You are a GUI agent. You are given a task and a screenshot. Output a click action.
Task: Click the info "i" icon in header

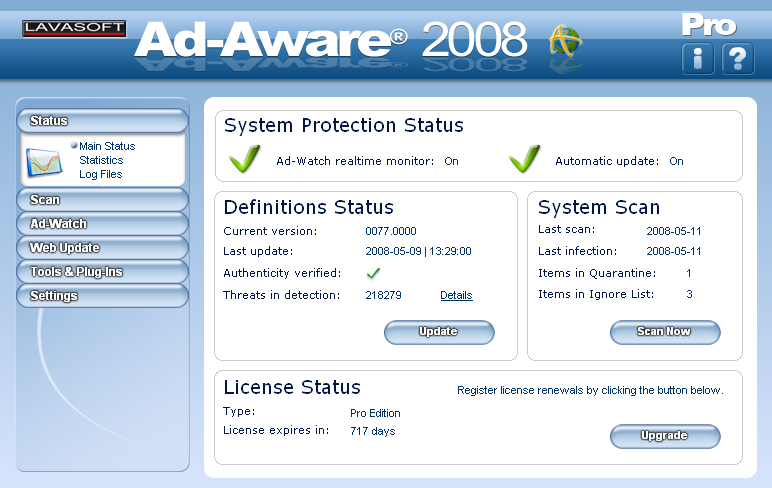pyautogui.click(x=698, y=59)
